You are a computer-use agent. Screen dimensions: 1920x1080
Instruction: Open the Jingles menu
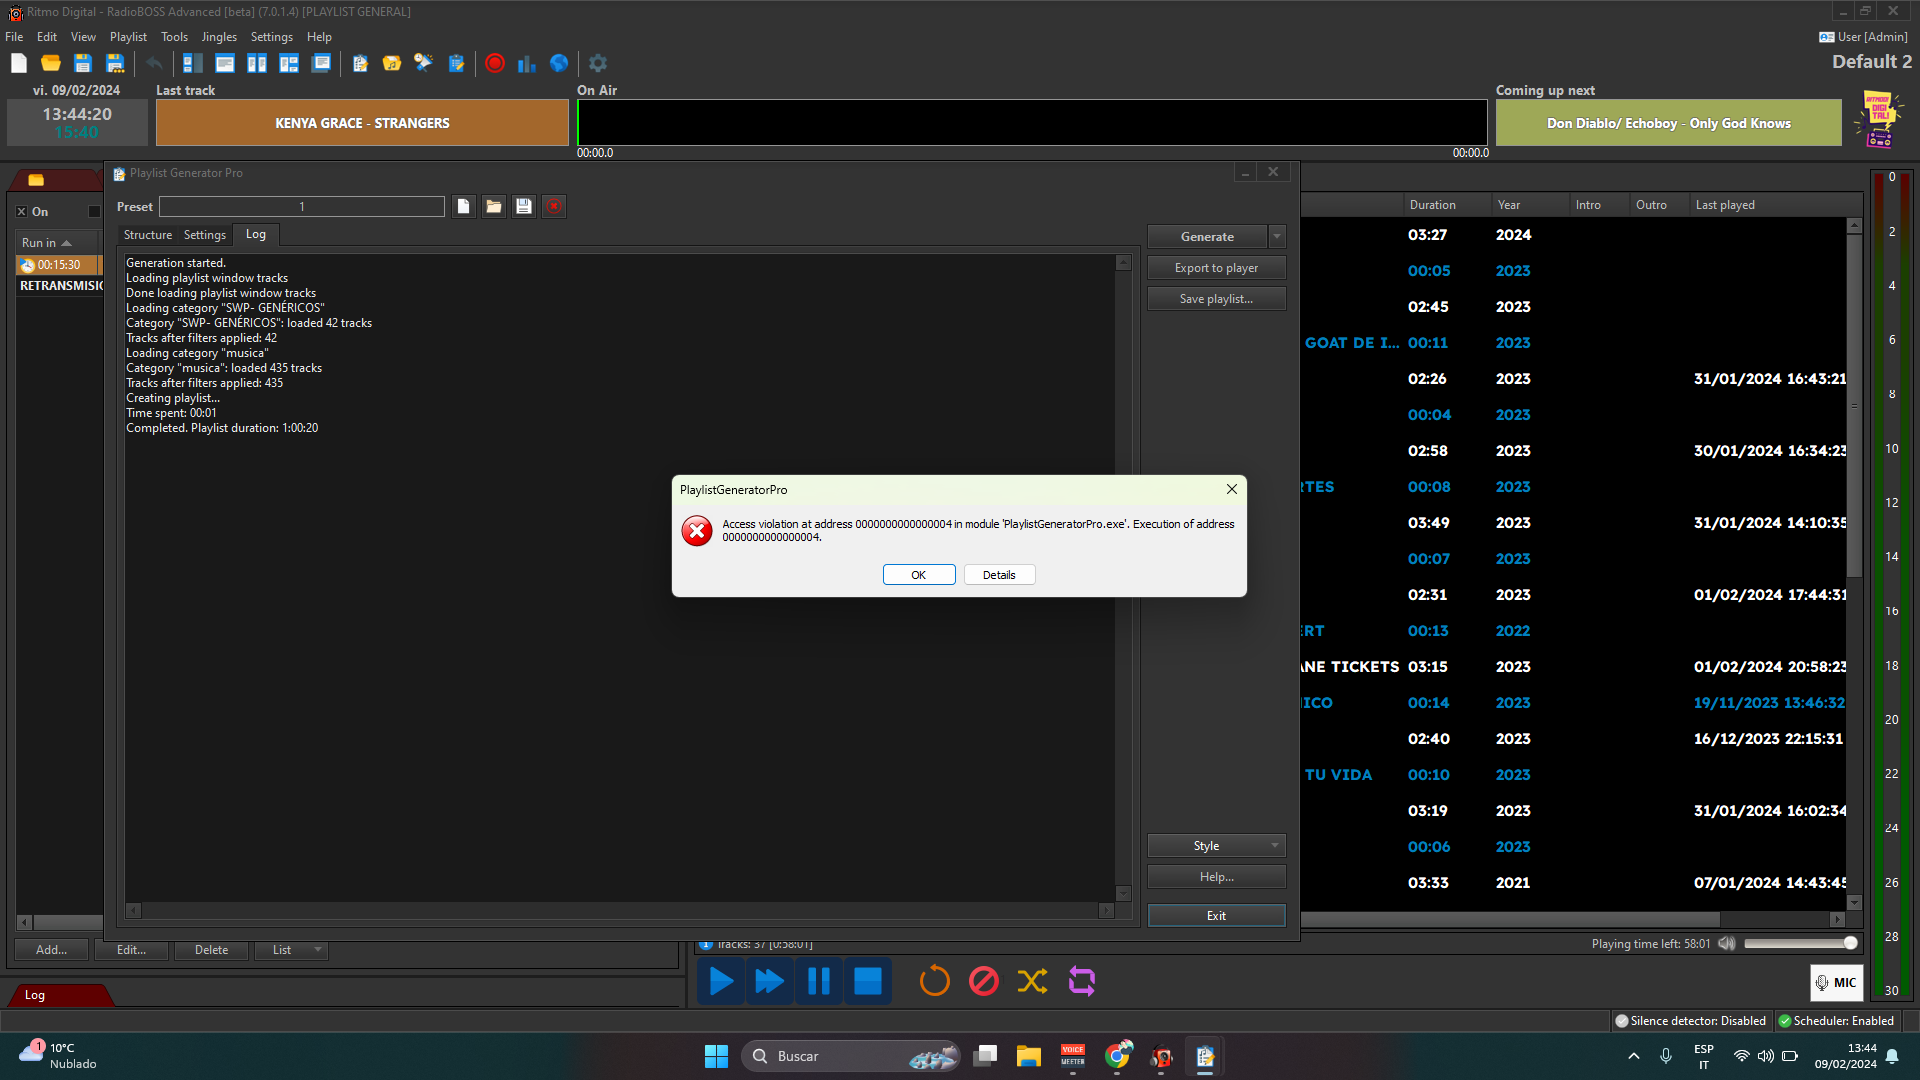(x=219, y=37)
